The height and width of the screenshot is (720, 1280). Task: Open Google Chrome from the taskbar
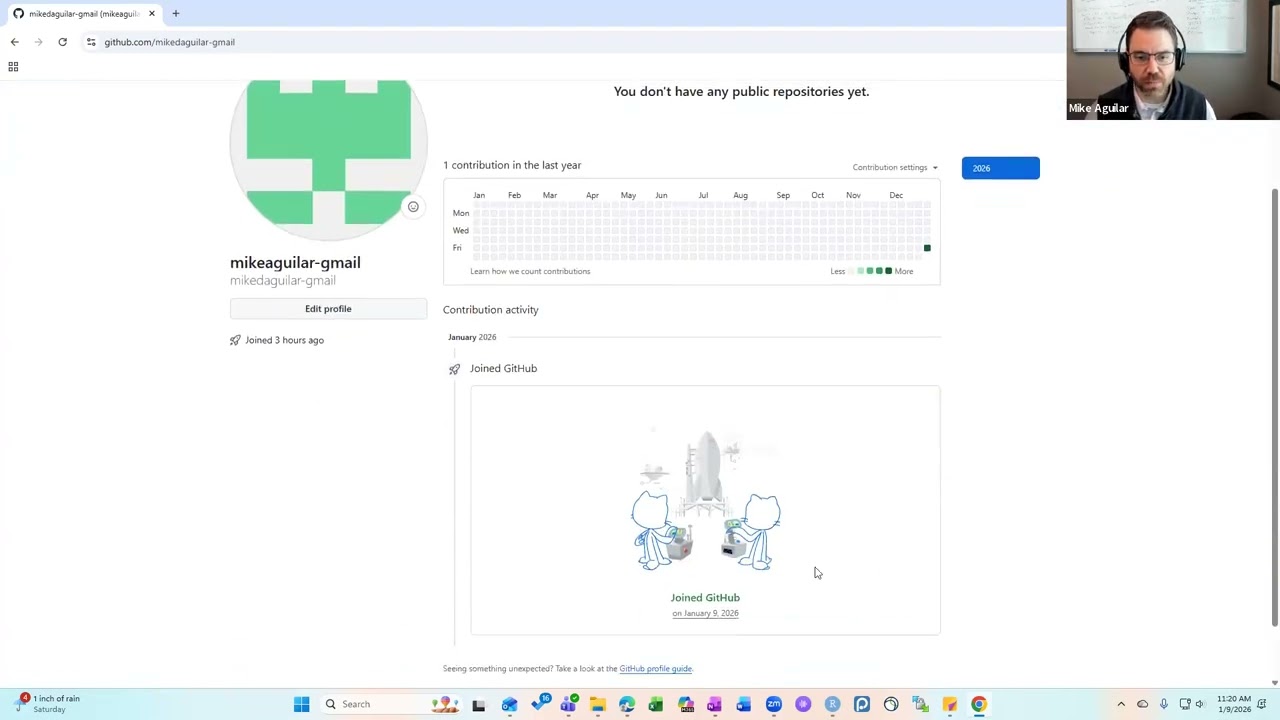click(979, 704)
